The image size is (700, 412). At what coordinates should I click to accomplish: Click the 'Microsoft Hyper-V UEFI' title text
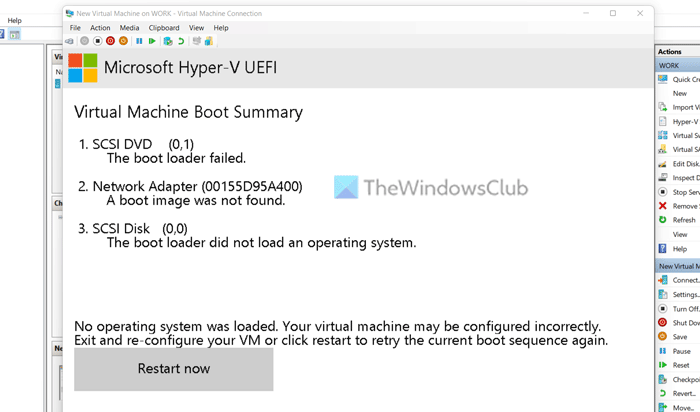pyautogui.click(x=191, y=68)
